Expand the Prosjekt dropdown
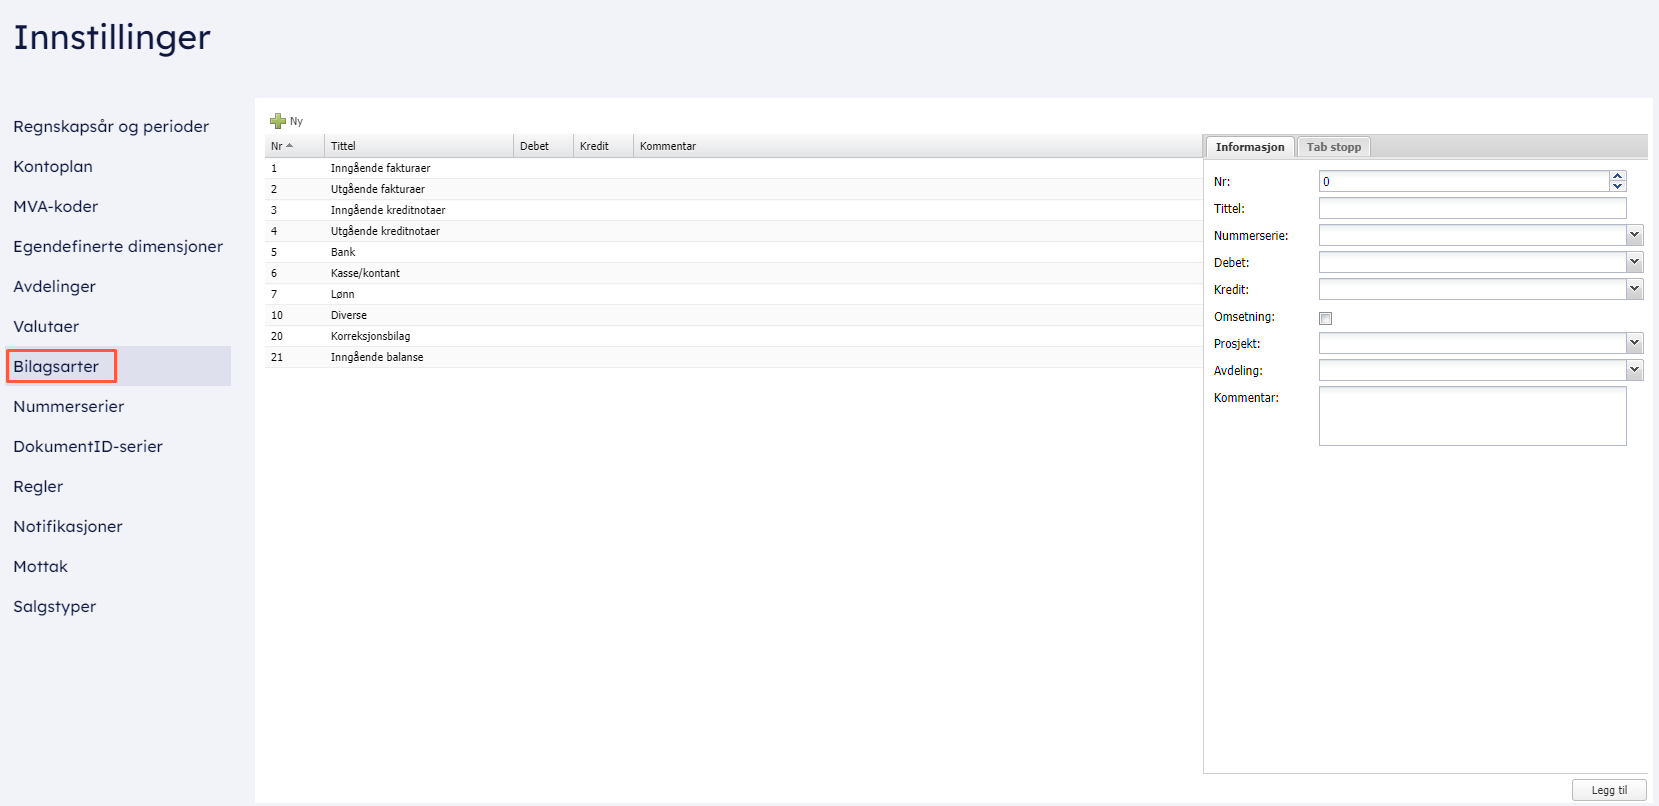Viewport: 1659px width, 806px height. pyautogui.click(x=1634, y=343)
